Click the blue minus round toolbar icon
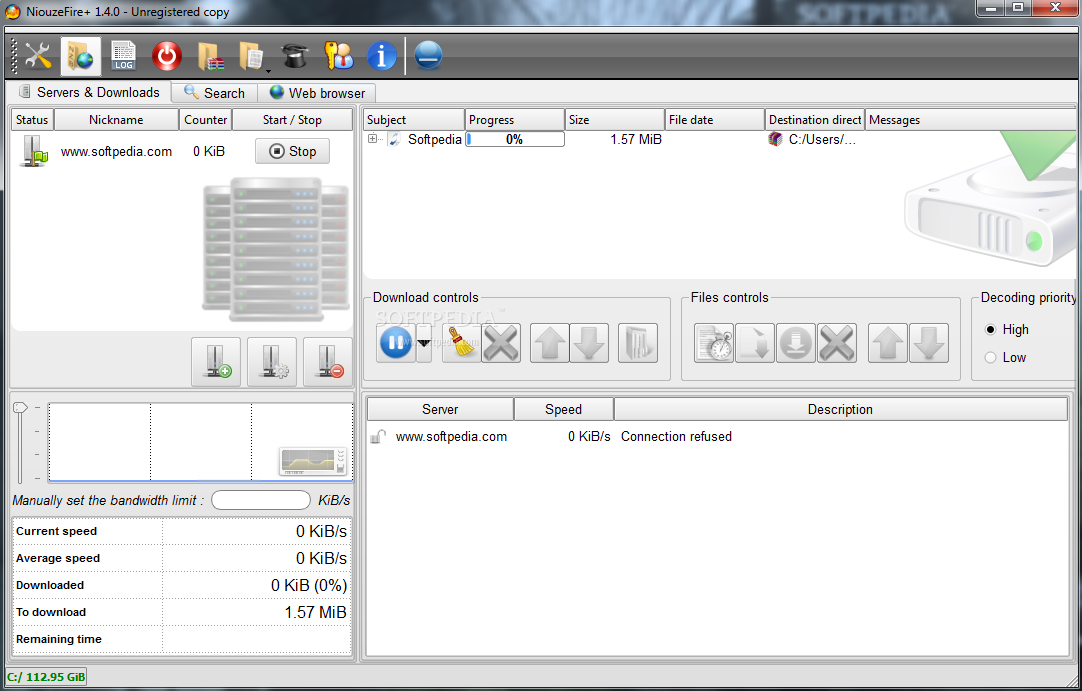 [428, 56]
